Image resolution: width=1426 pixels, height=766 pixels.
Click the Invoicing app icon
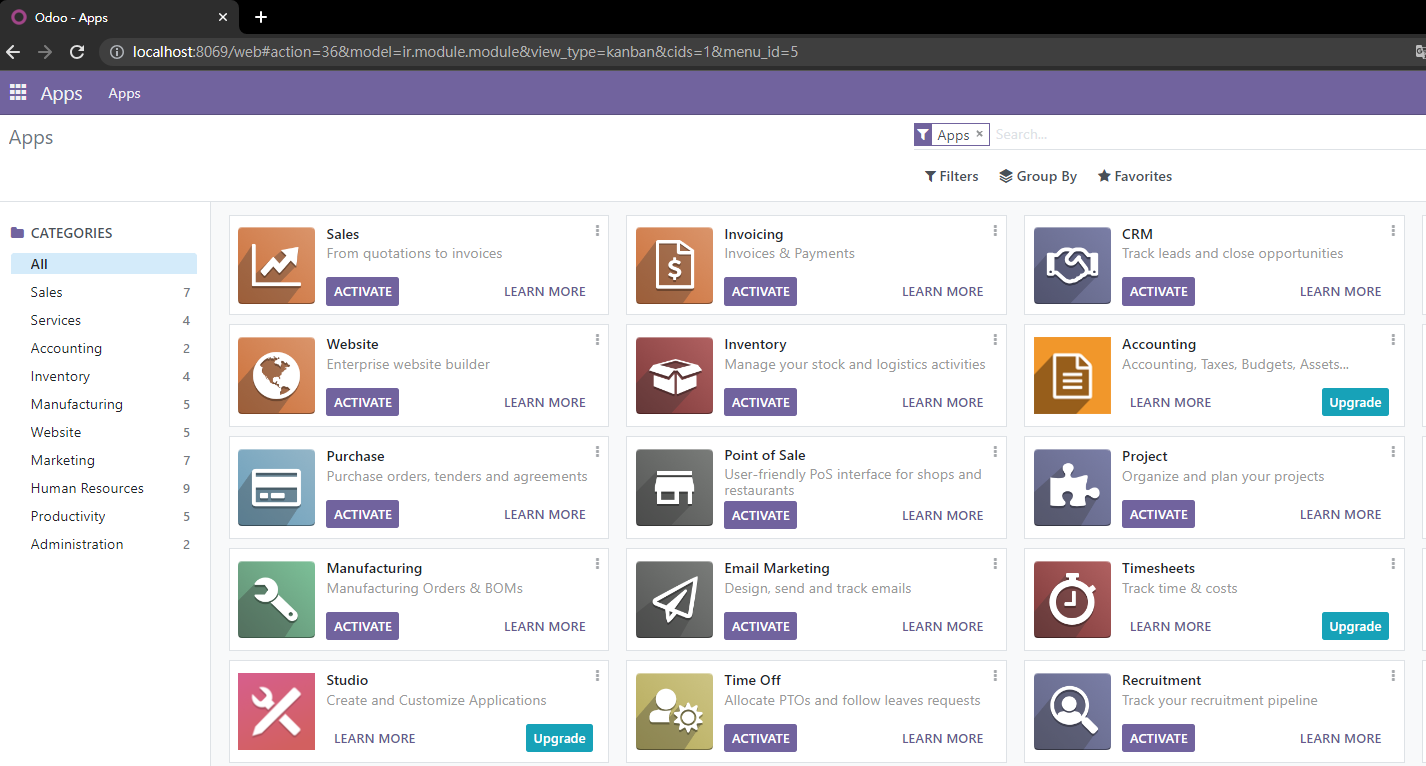(674, 266)
